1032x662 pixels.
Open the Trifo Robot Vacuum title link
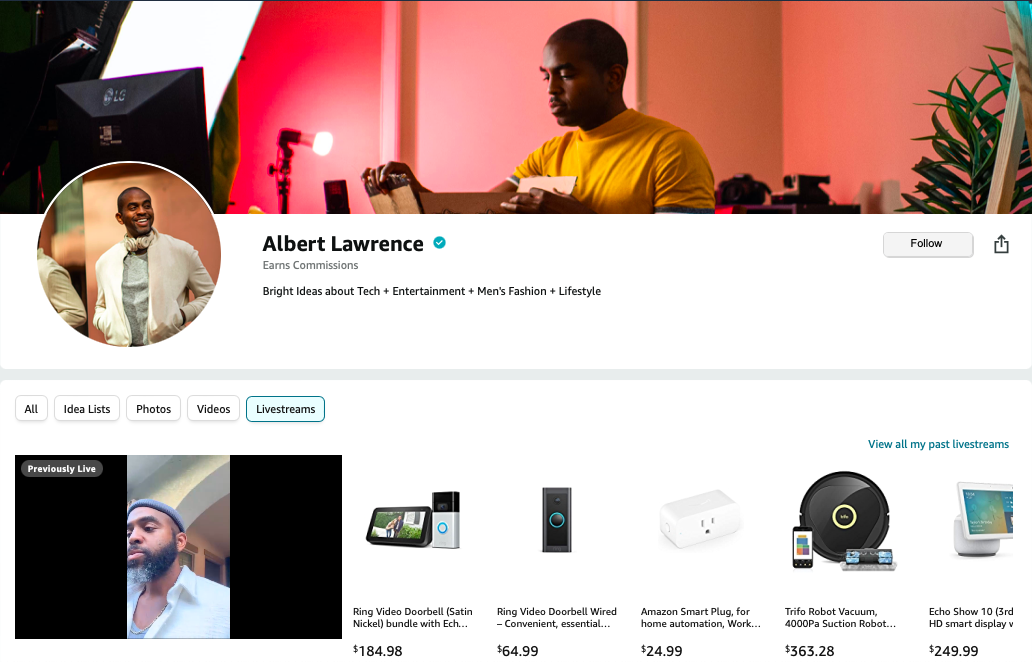click(840, 617)
